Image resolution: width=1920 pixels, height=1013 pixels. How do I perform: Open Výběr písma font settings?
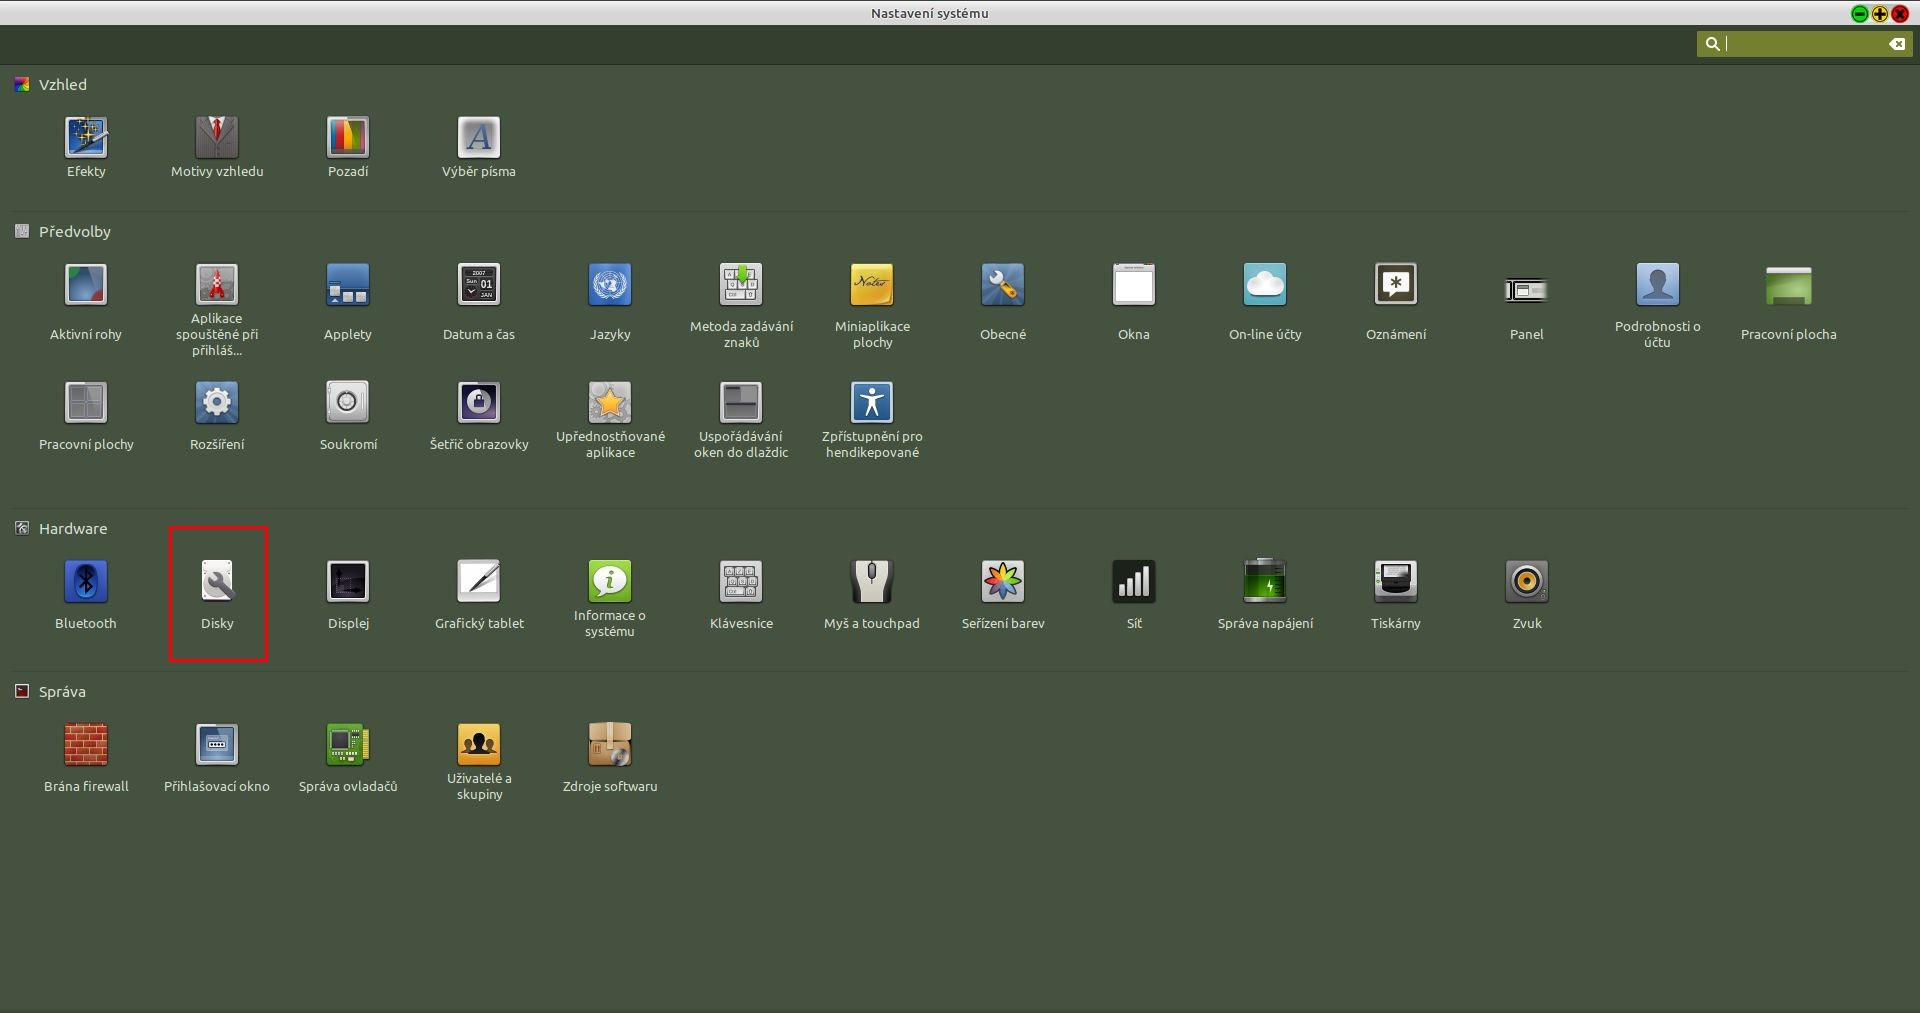pyautogui.click(x=479, y=138)
